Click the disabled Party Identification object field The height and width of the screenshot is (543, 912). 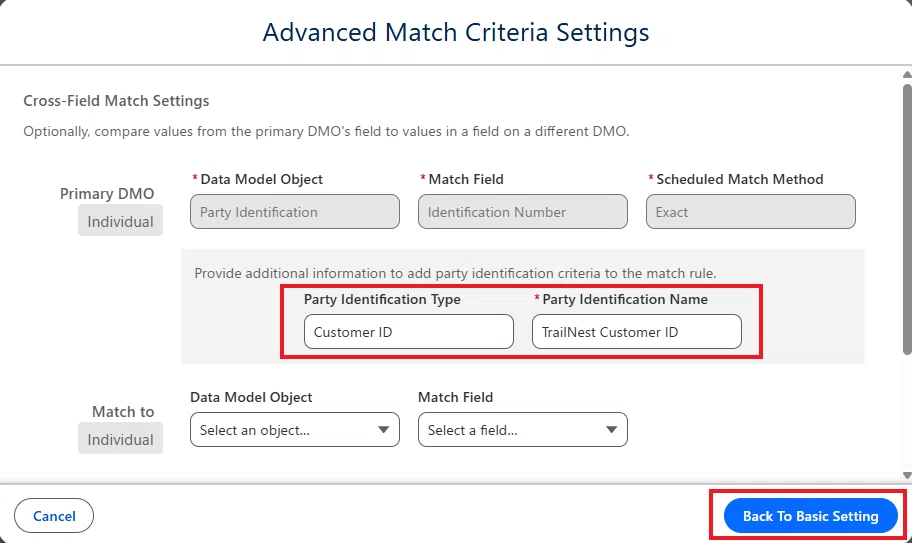coord(295,212)
